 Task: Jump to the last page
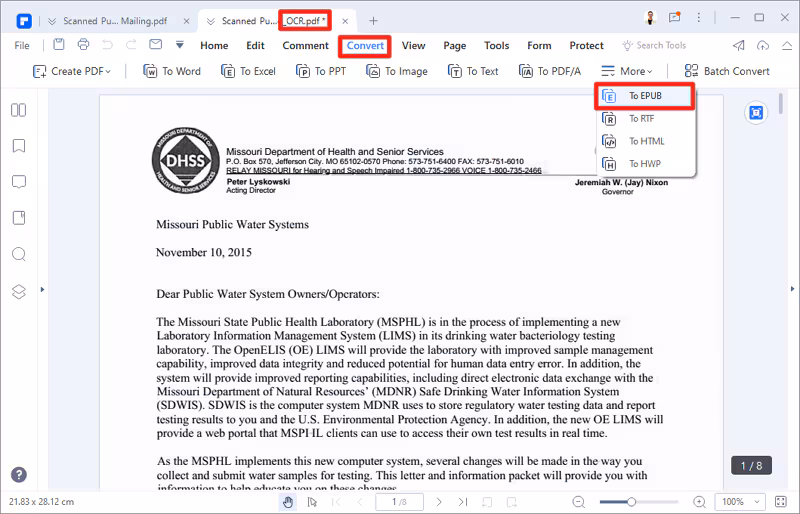click(x=463, y=502)
